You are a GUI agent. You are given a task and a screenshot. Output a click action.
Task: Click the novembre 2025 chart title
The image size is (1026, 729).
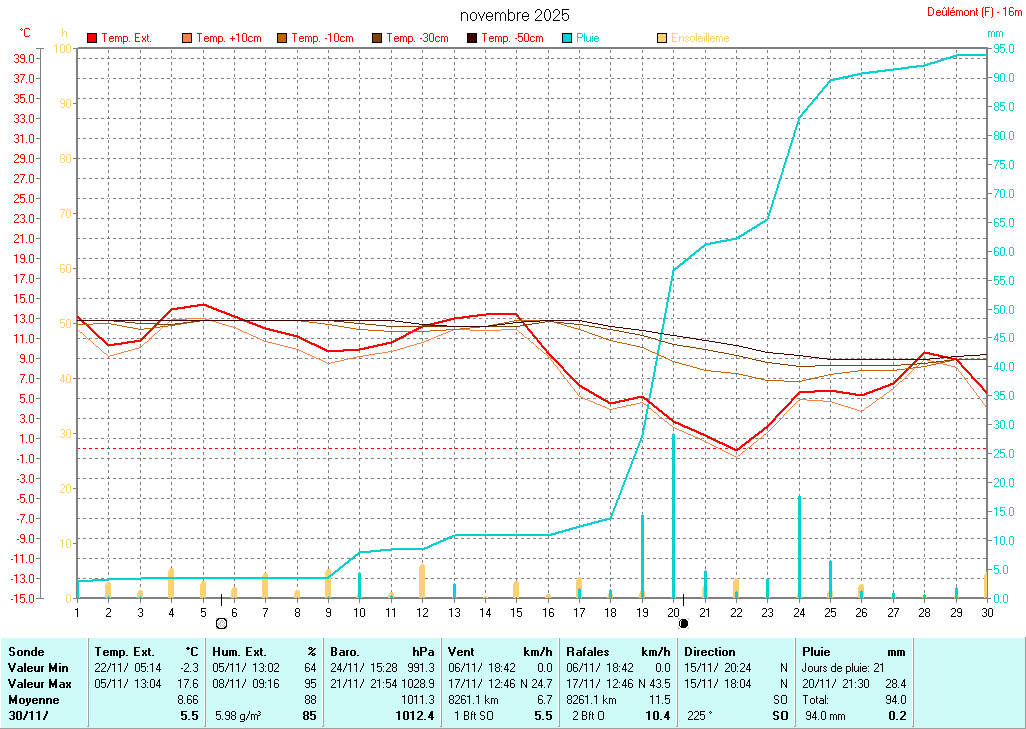(515, 15)
